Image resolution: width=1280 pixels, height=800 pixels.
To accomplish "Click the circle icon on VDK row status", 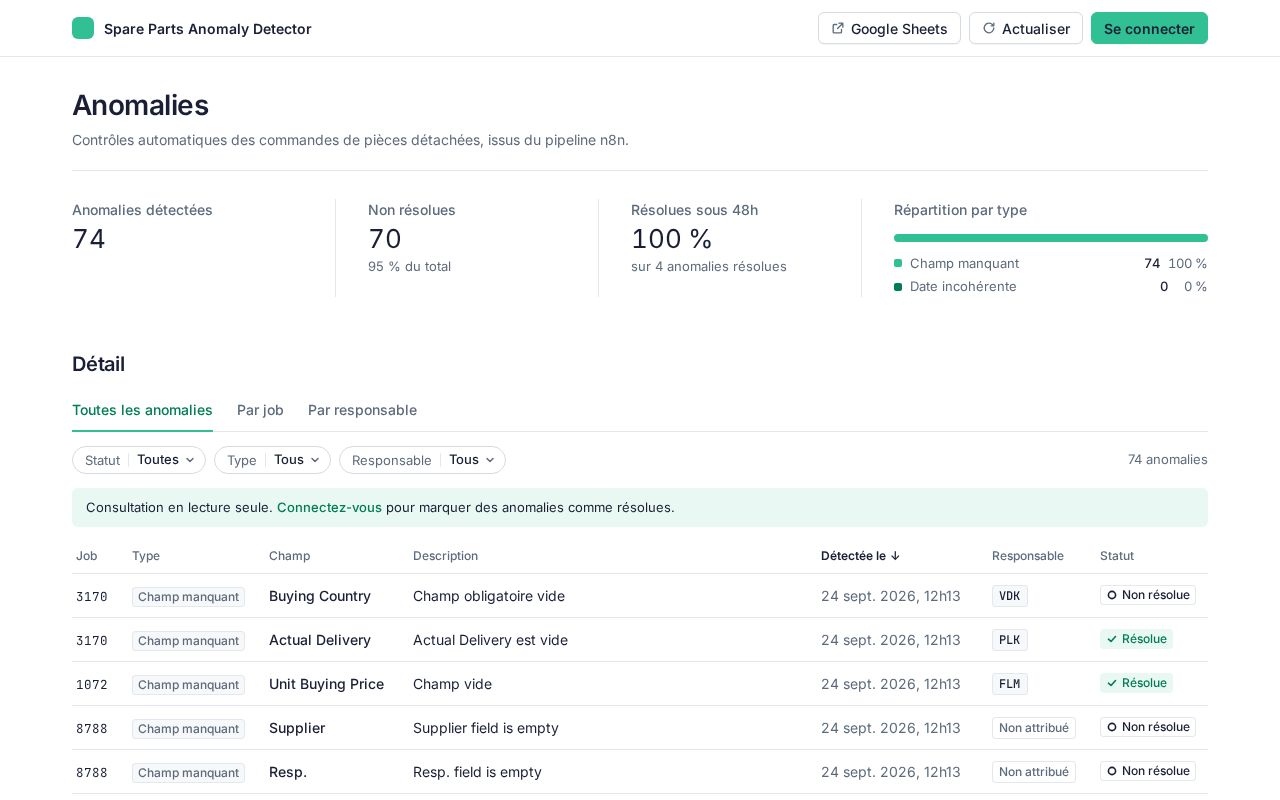I will 1111,595.
